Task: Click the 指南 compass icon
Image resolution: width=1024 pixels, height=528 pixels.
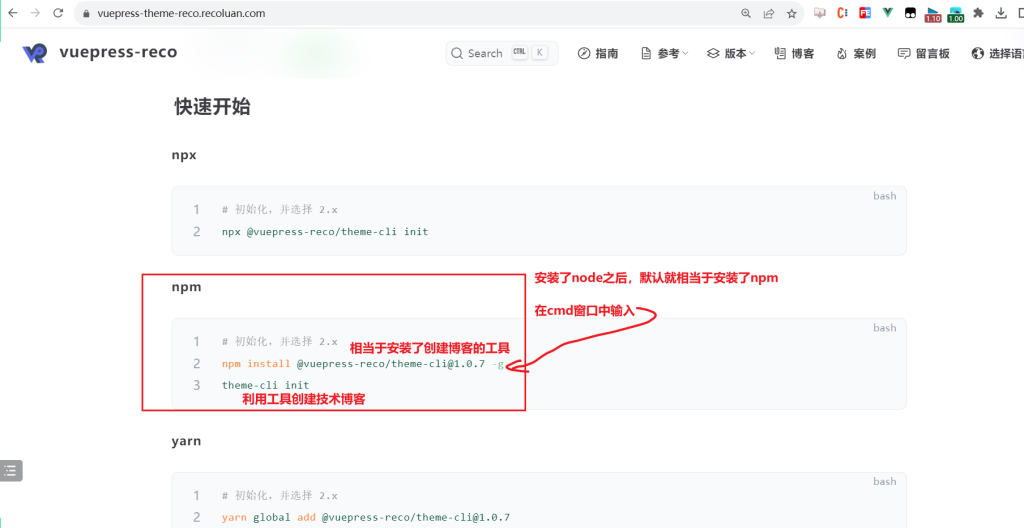Action: coord(584,54)
